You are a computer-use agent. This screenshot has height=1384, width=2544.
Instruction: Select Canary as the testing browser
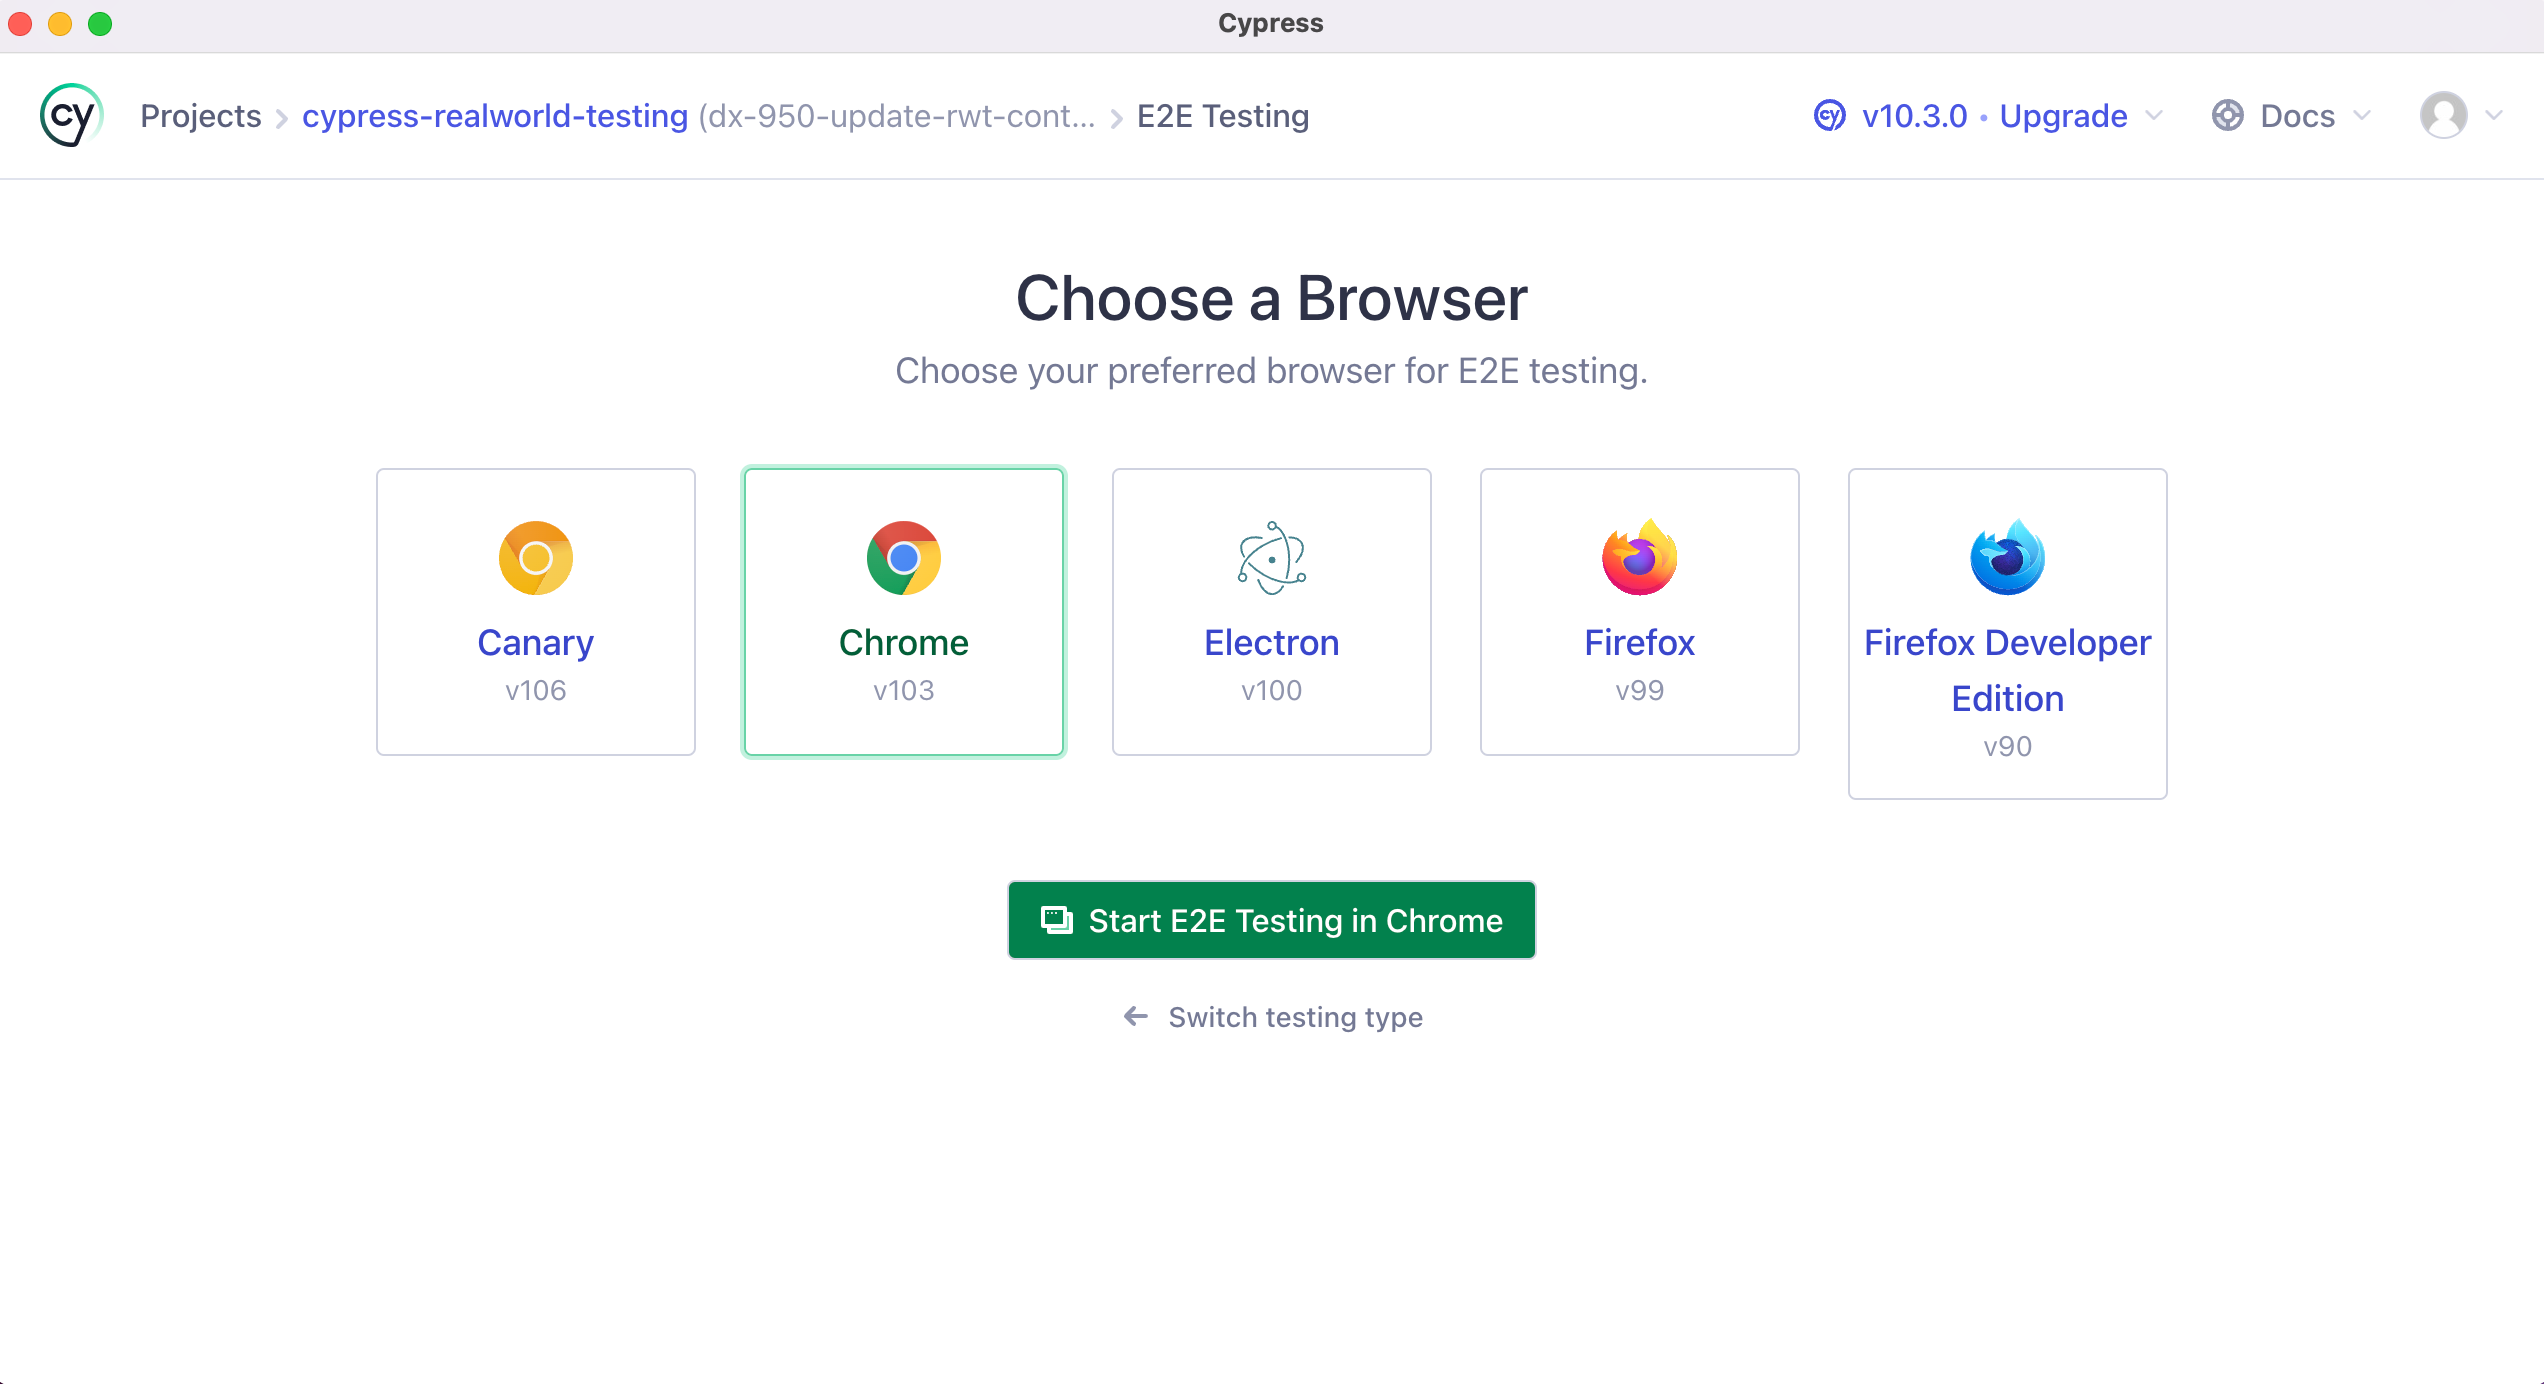pos(534,611)
